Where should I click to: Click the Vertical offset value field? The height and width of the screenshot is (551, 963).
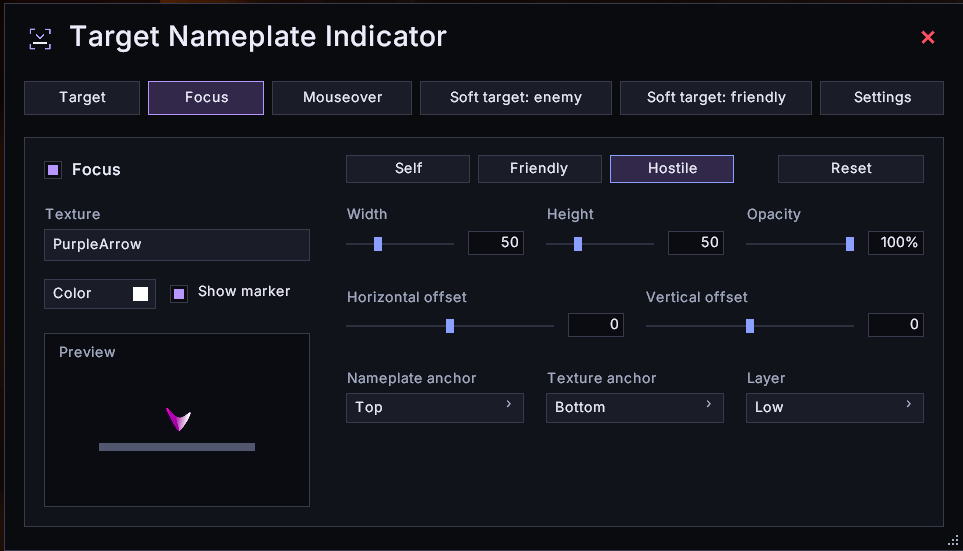pyautogui.click(x=896, y=325)
